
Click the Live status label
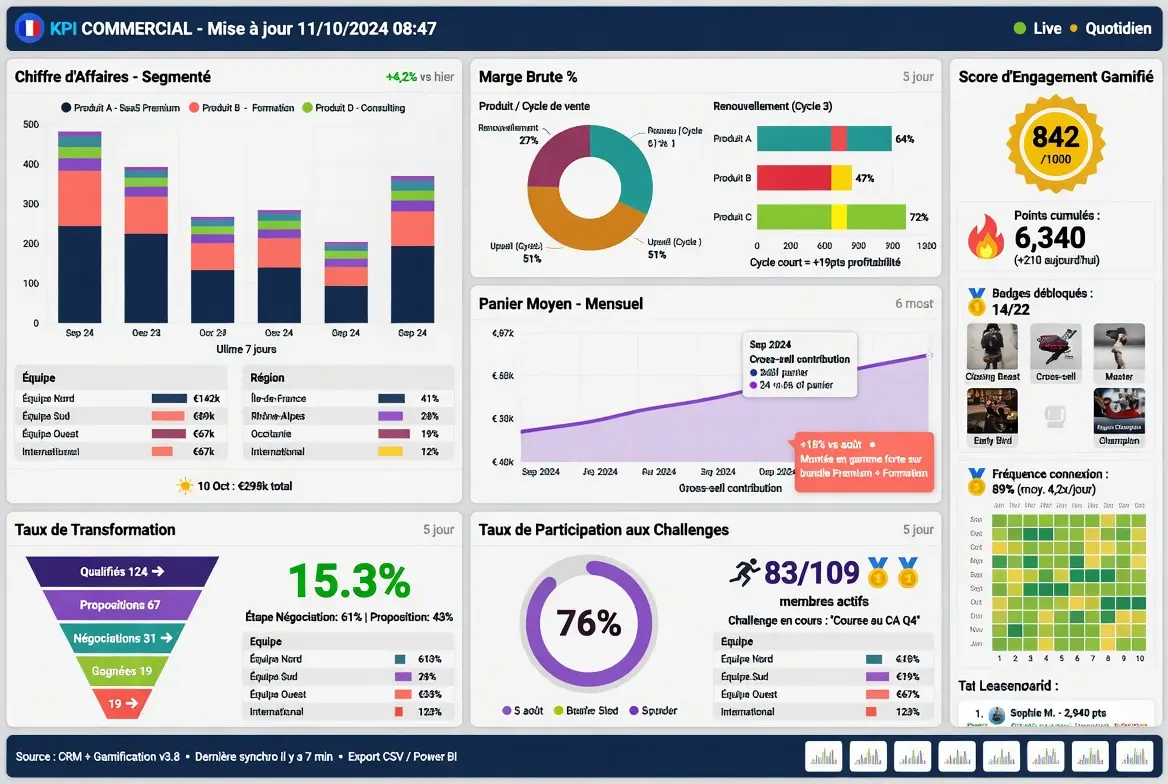pos(1047,28)
